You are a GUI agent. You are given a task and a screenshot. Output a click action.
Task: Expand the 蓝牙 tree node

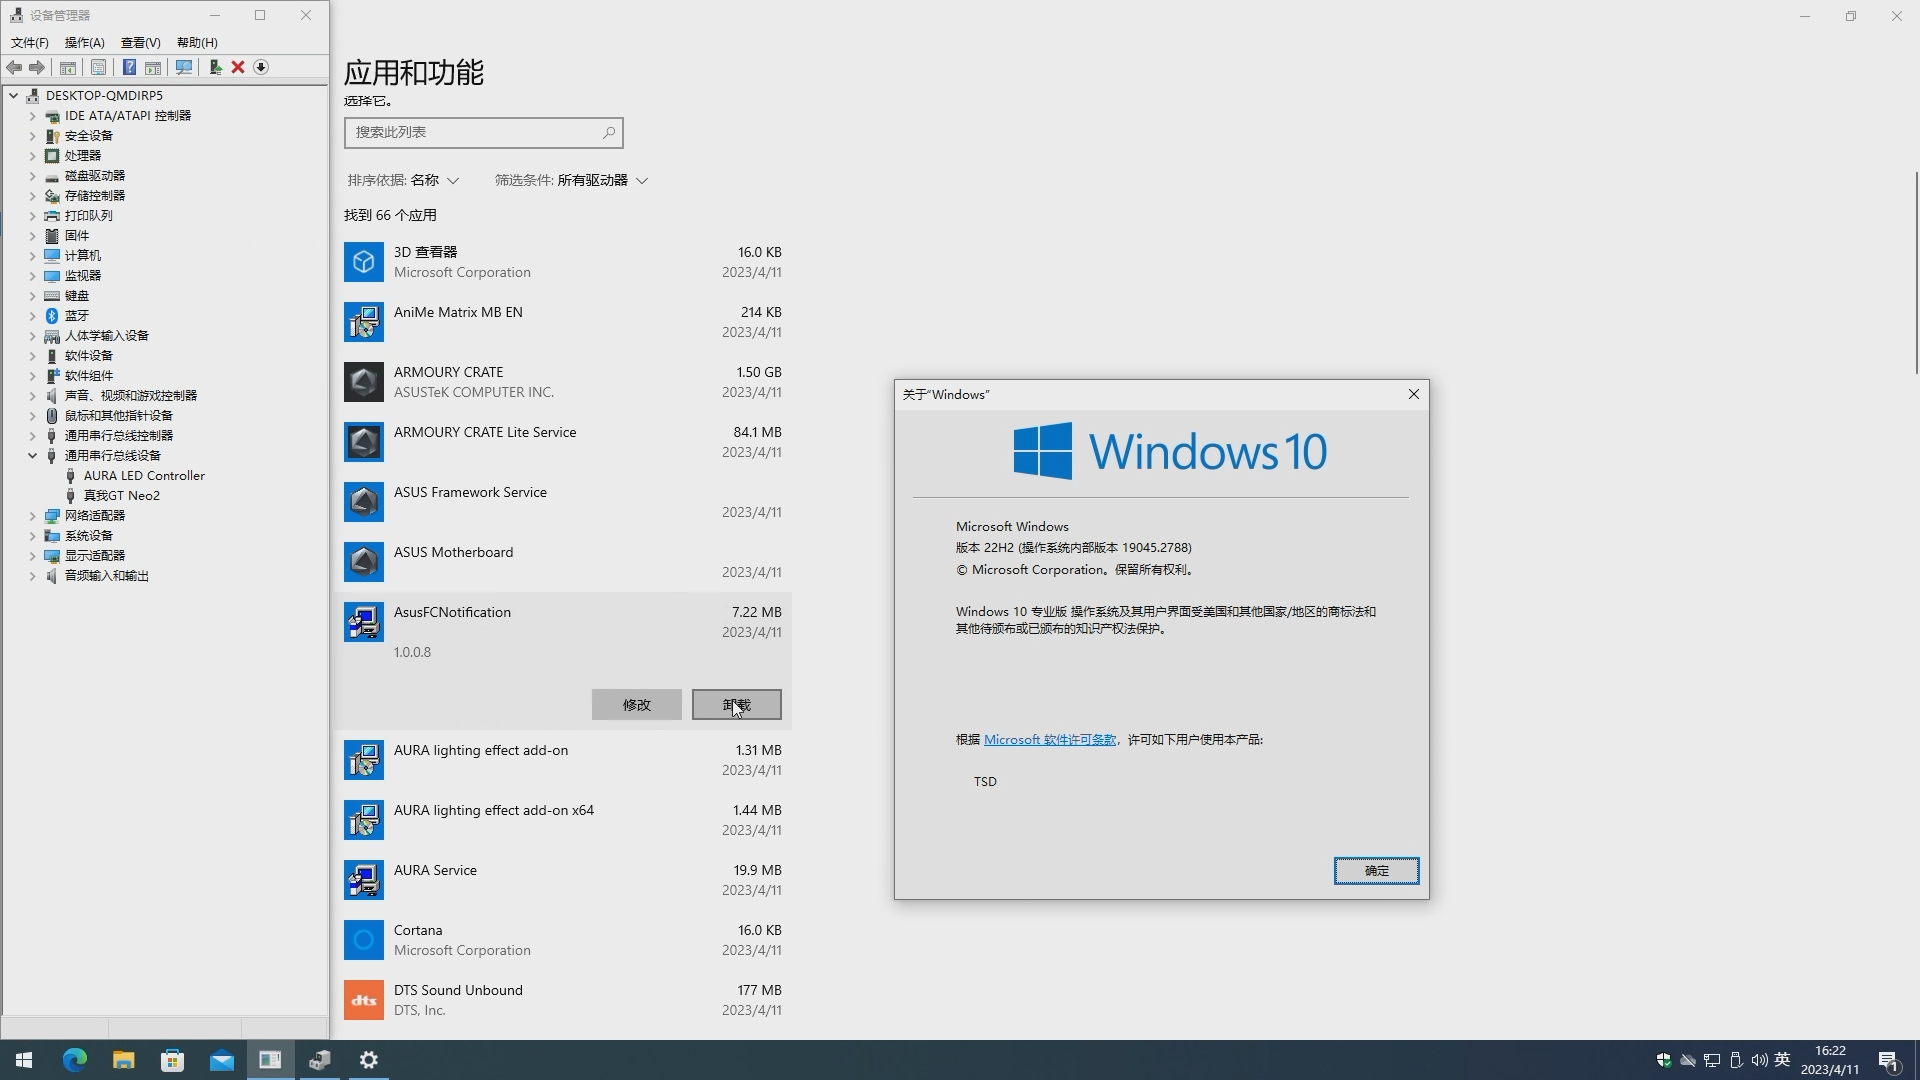[x=32, y=316]
